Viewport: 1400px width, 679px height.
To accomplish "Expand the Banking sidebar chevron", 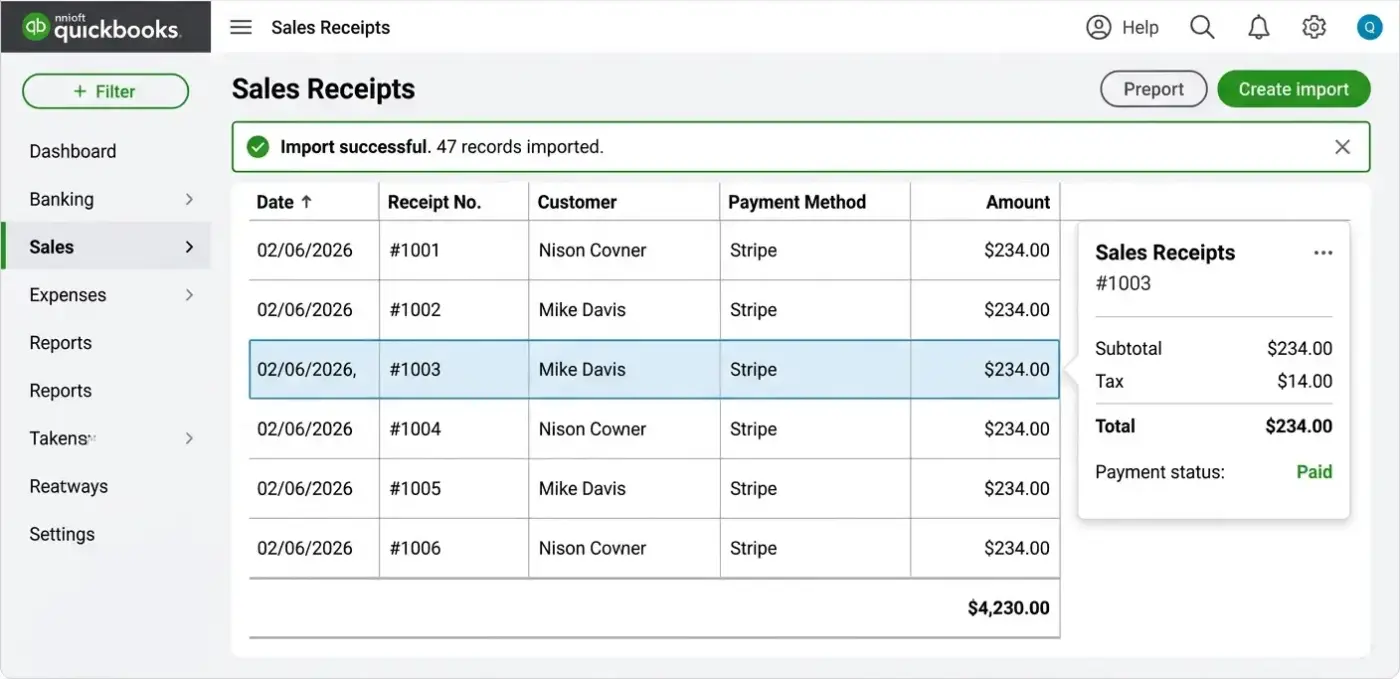I will click(189, 199).
